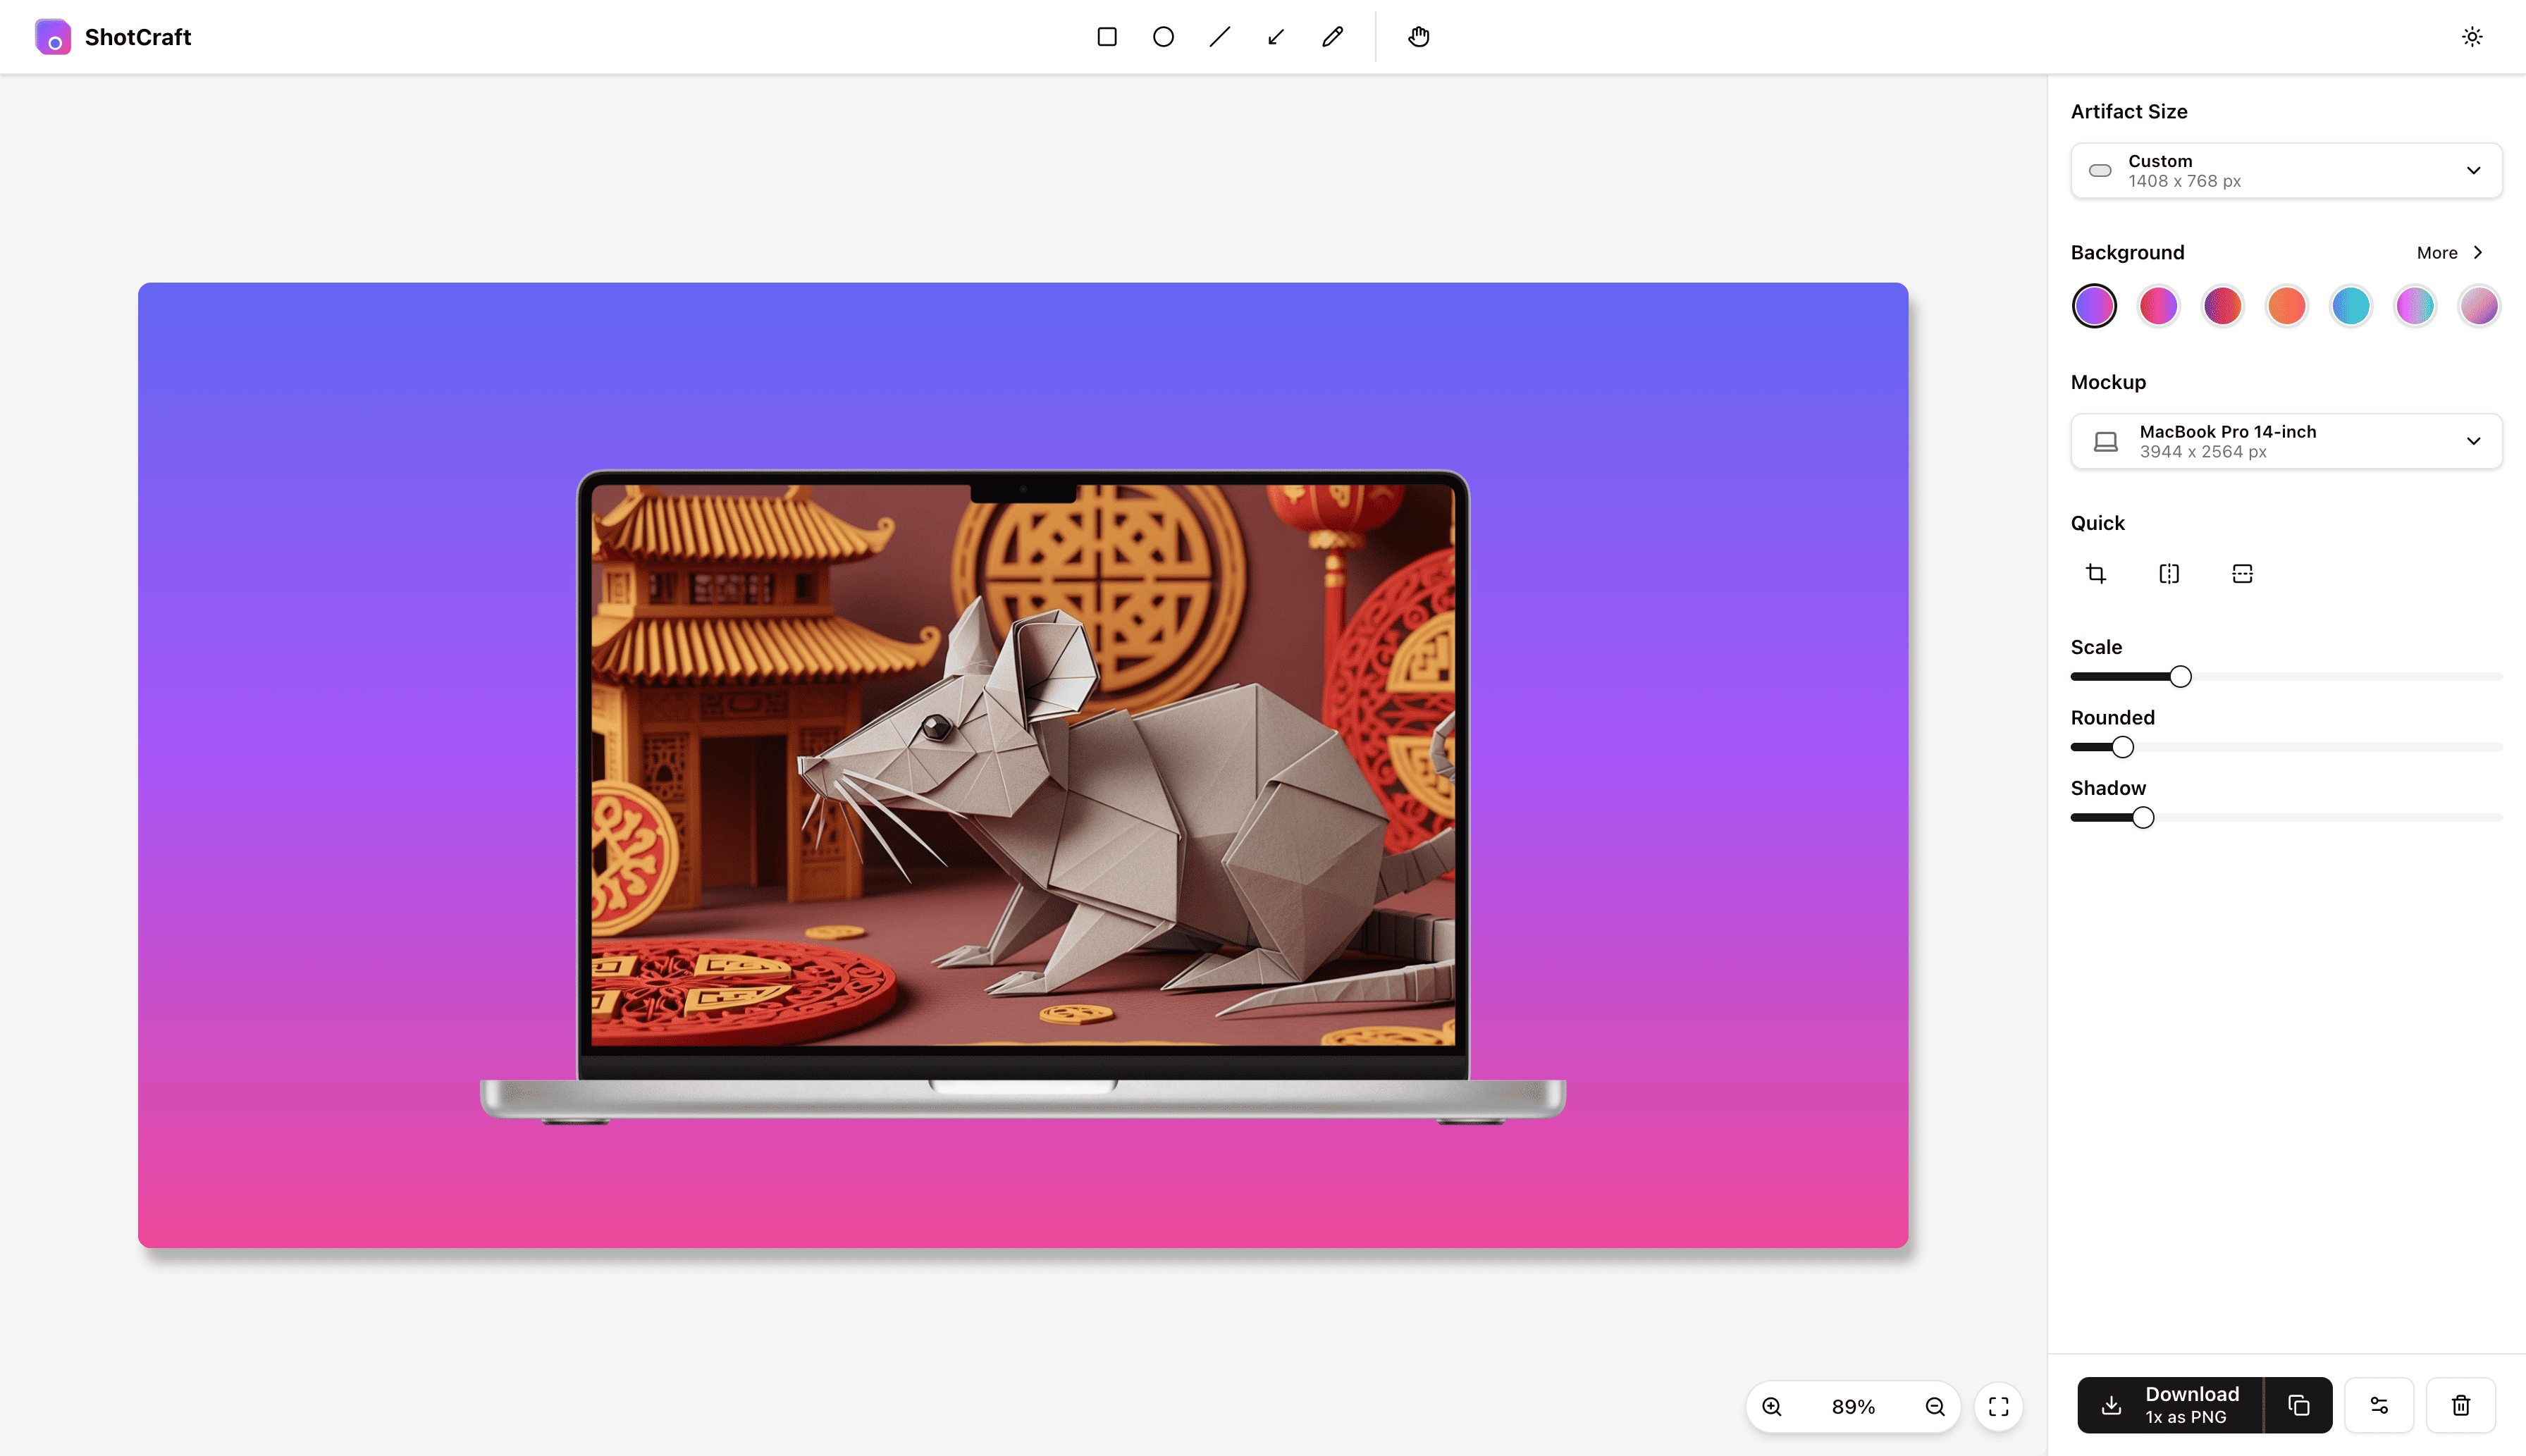Click Download 1x as PNG button
The height and width of the screenshot is (1456, 2526).
(x=2170, y=1405)
